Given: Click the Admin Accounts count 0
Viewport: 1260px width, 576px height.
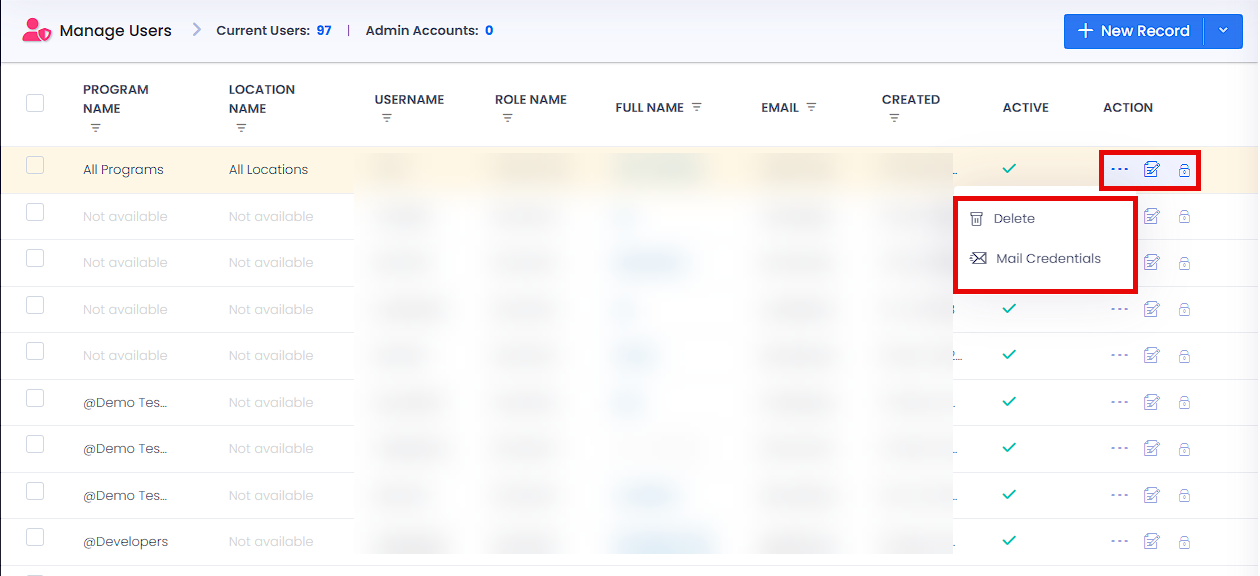Looking at the screenshot, I should pos(489,30).
